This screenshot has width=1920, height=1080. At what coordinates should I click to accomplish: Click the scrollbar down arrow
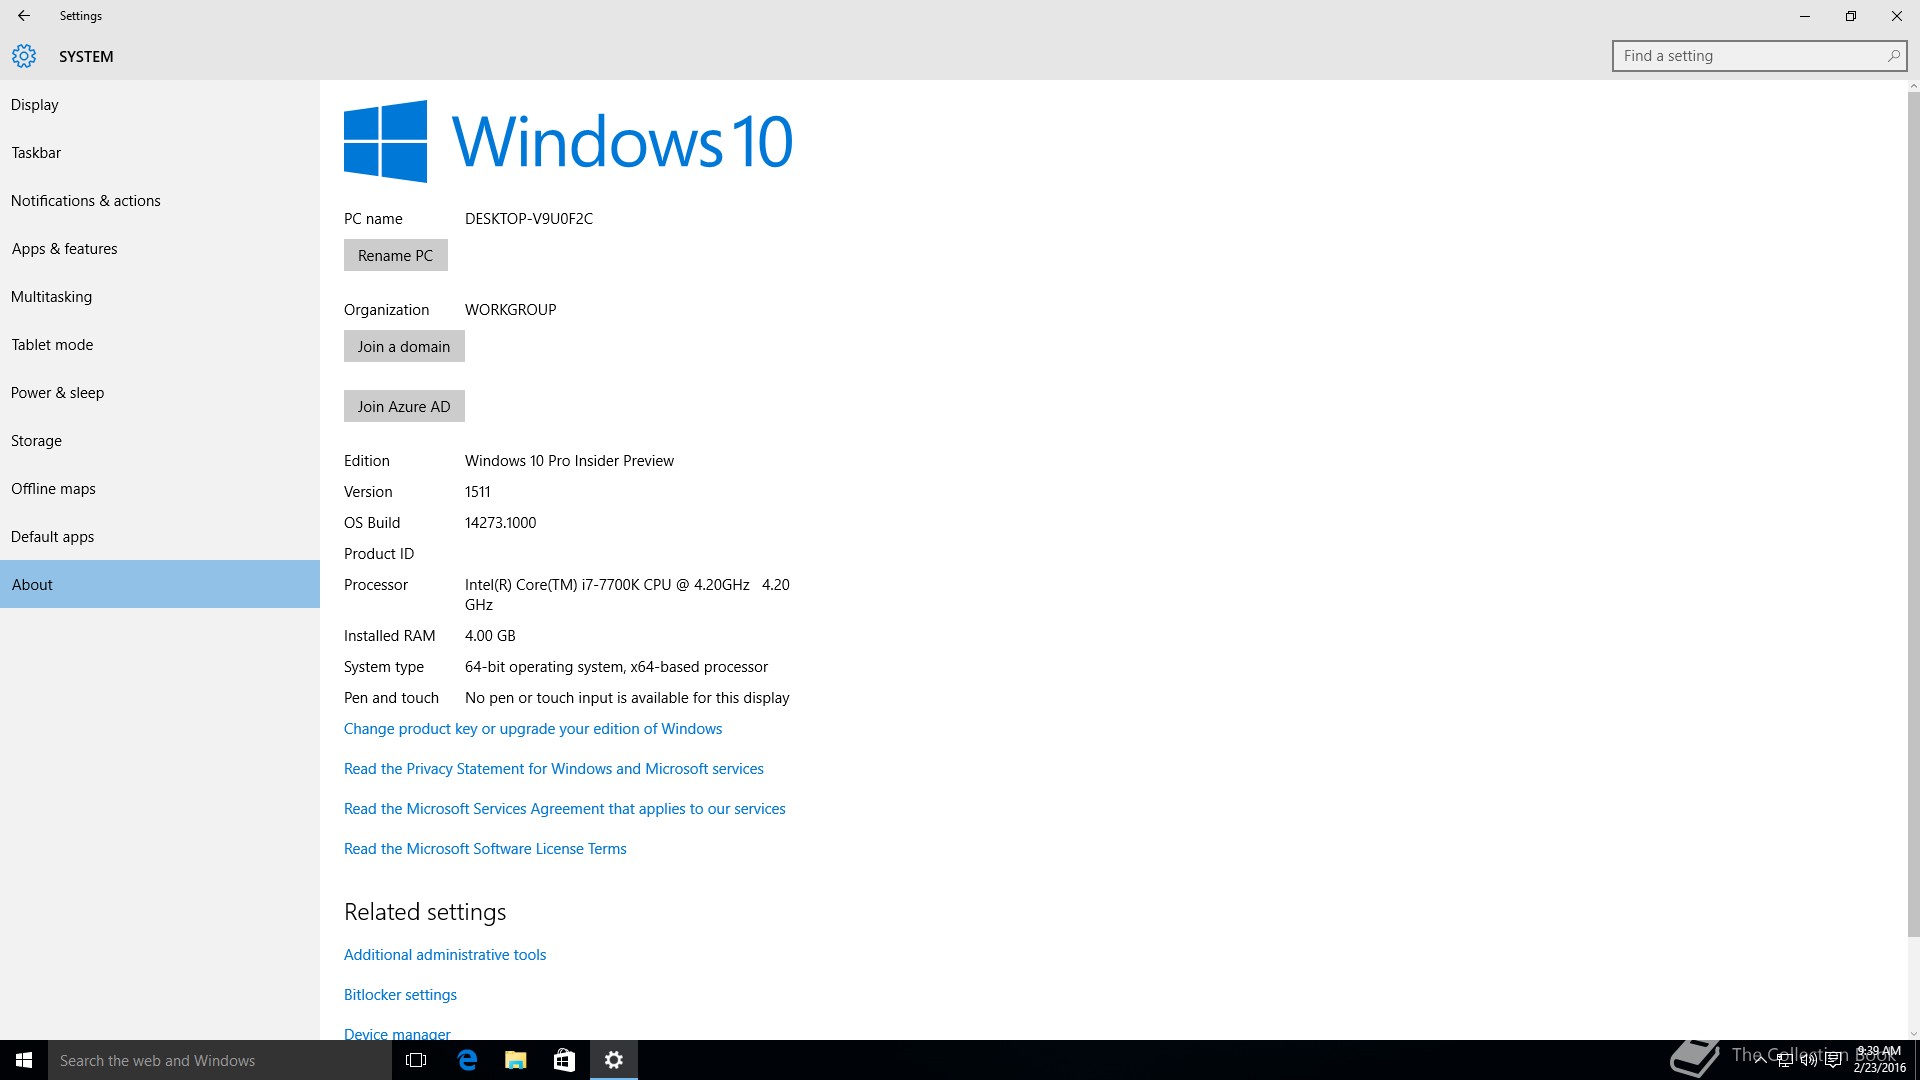pyautogui.click(x=1913, y=1033)
